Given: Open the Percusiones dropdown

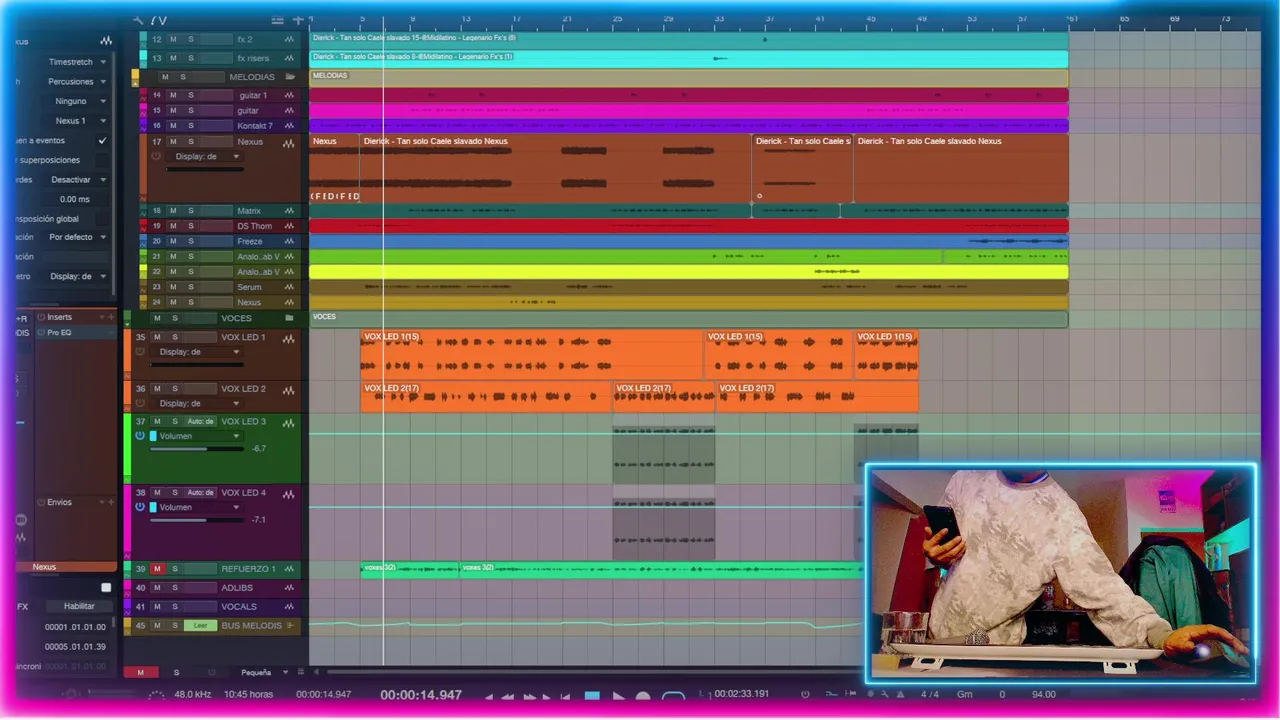Looking at the screenshot, I should pos(75,82).
